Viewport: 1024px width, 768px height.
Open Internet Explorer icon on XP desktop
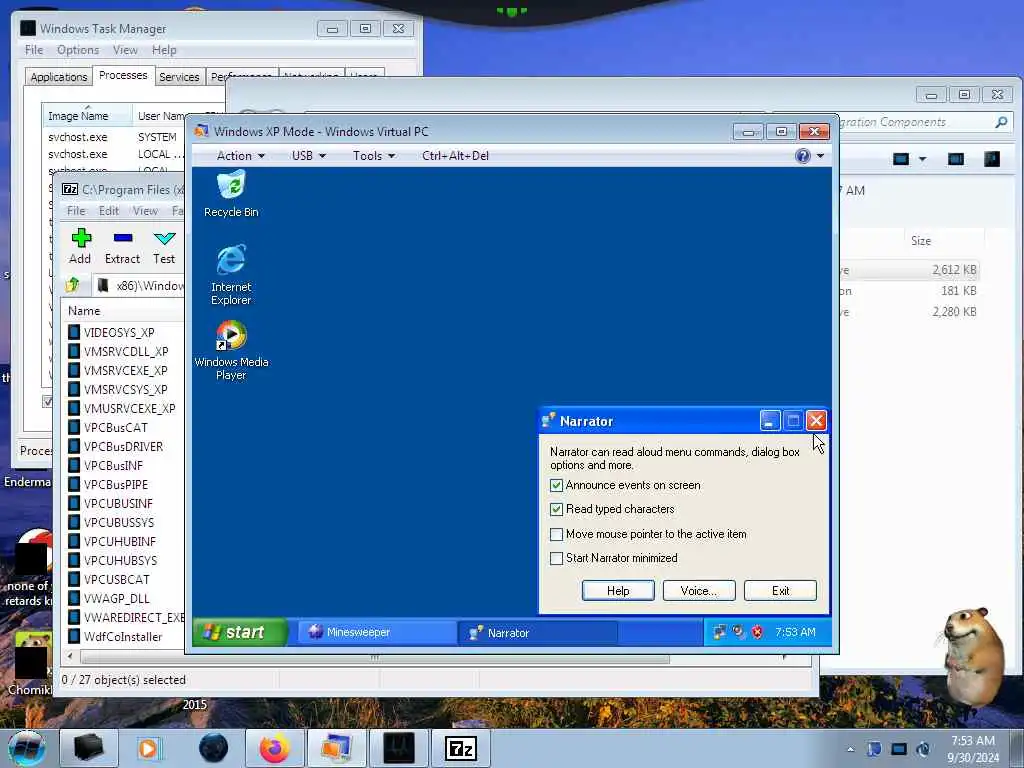coord(231,274)
